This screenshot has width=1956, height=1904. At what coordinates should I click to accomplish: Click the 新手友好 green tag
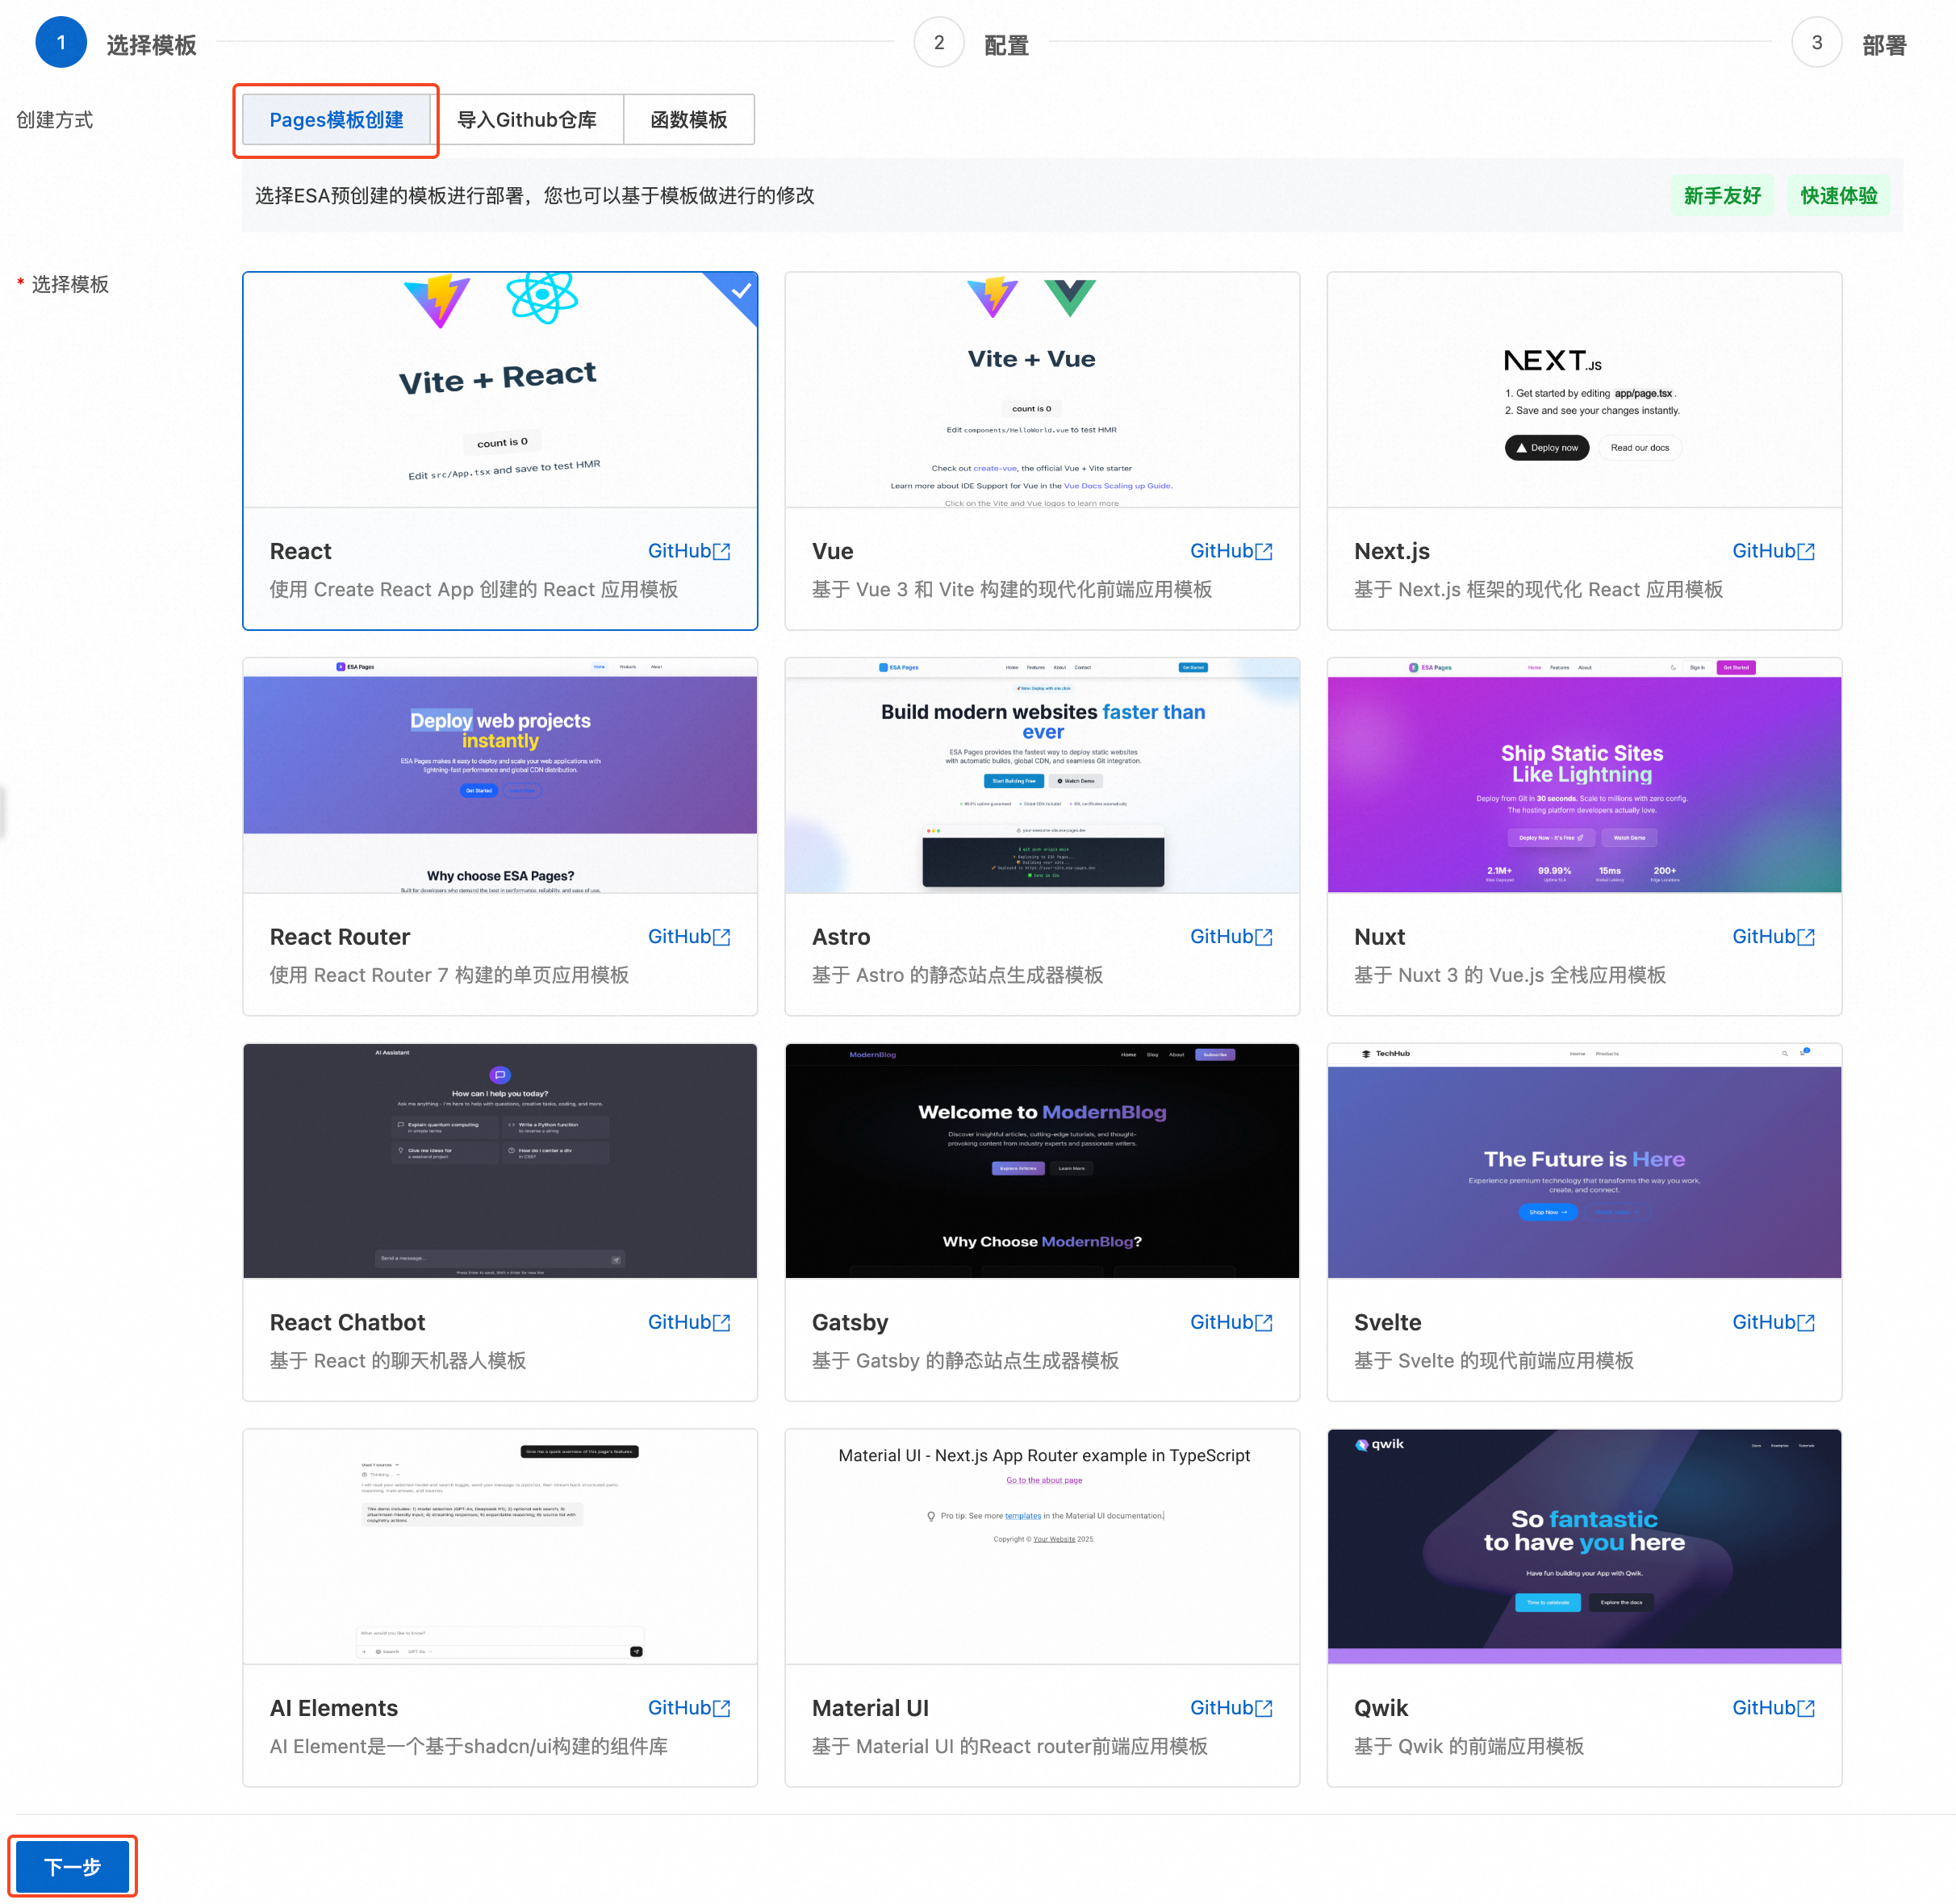tap(1721, 196)
